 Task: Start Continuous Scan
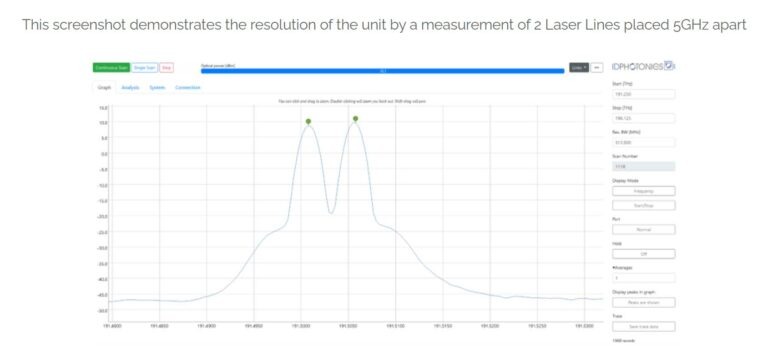tap(111, 68)
